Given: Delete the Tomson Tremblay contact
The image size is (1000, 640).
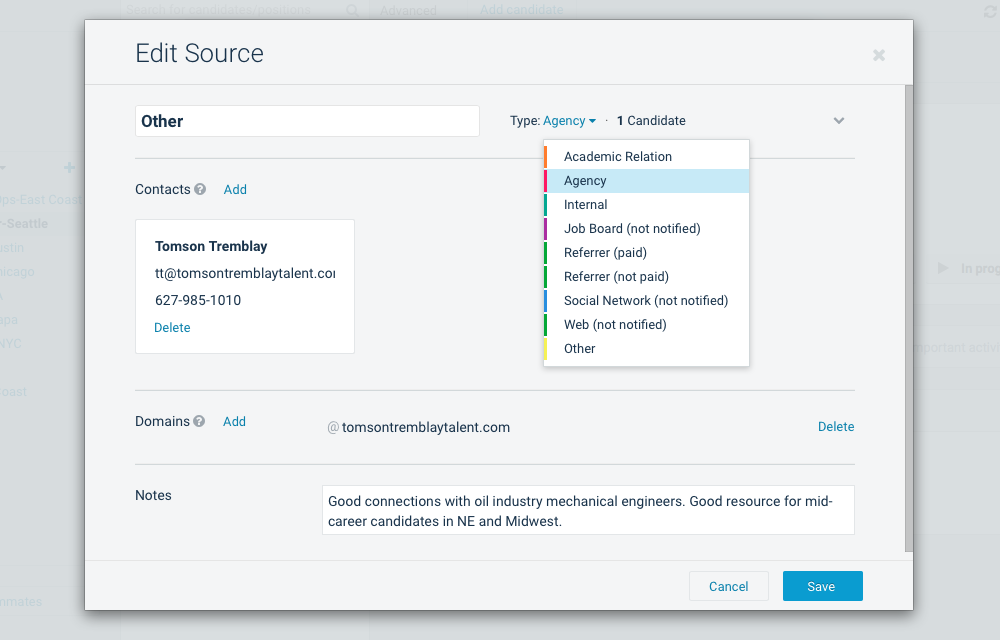Looking at the screenshot, I should click(172, 327).
